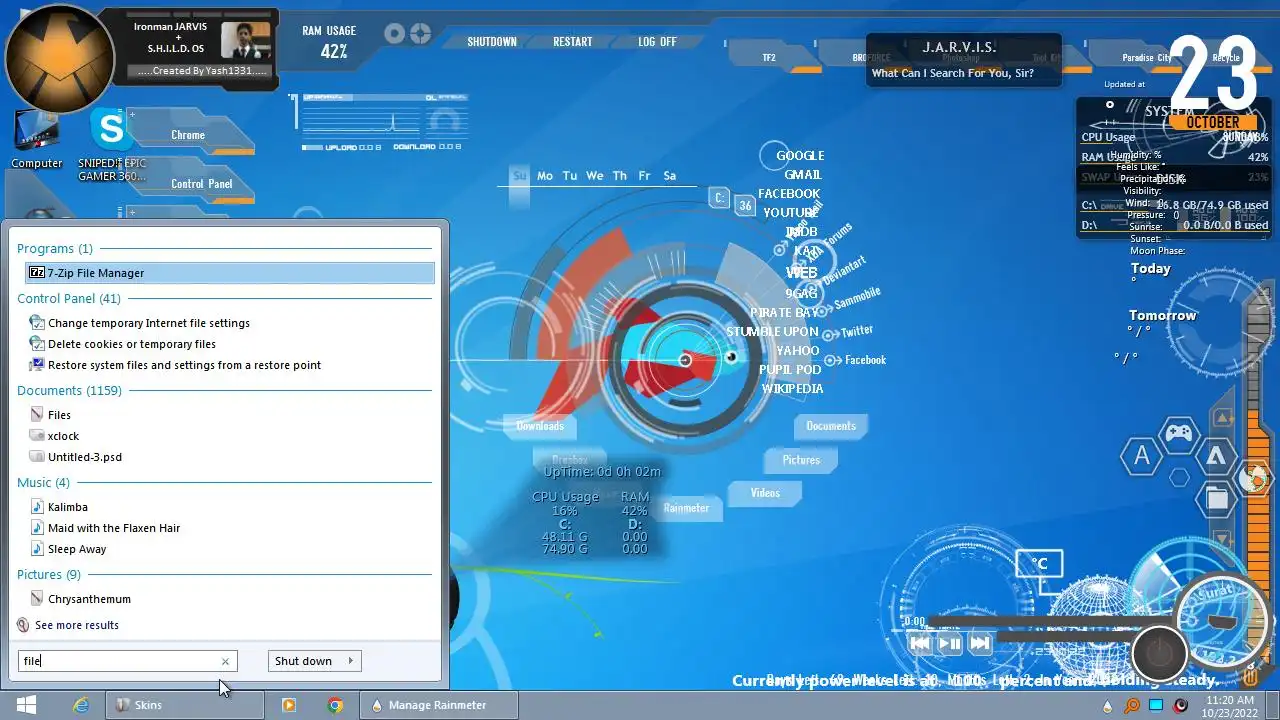Open the Rainmeter tile
Screen dimensions: 1280x720
pos(686,508)
